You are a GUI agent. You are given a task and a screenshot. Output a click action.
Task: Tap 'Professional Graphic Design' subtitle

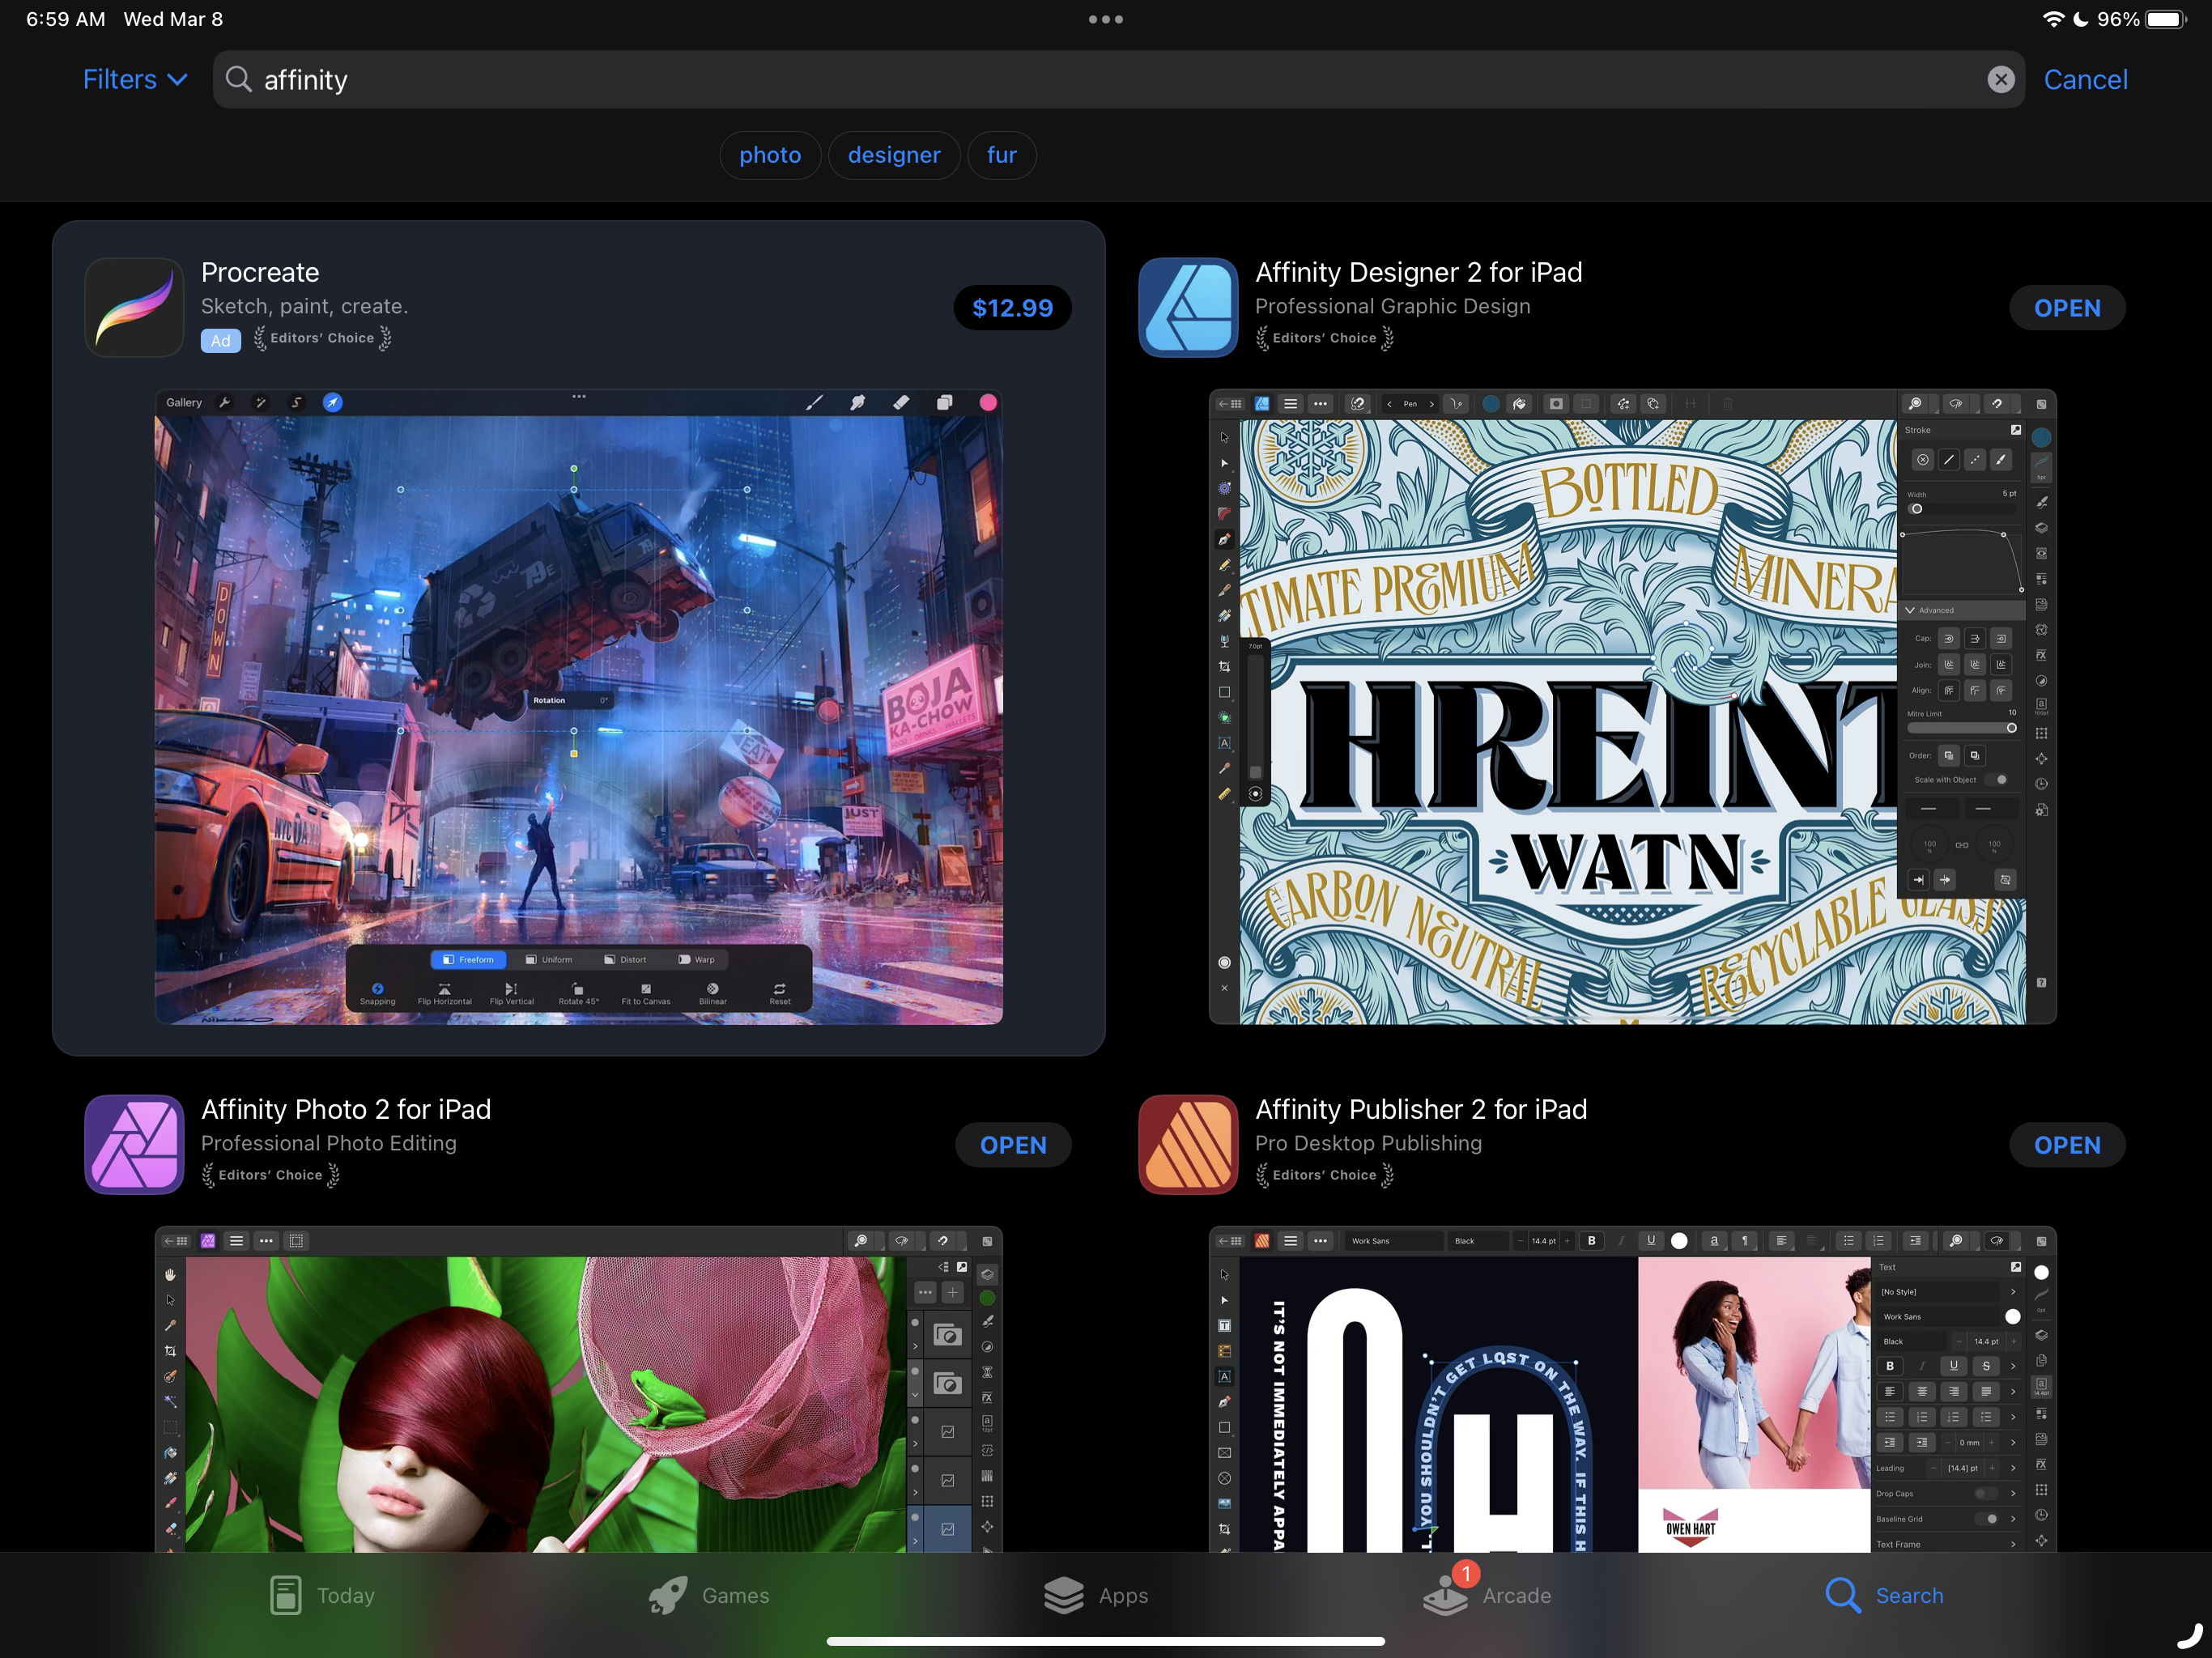tap(1393, 306)
